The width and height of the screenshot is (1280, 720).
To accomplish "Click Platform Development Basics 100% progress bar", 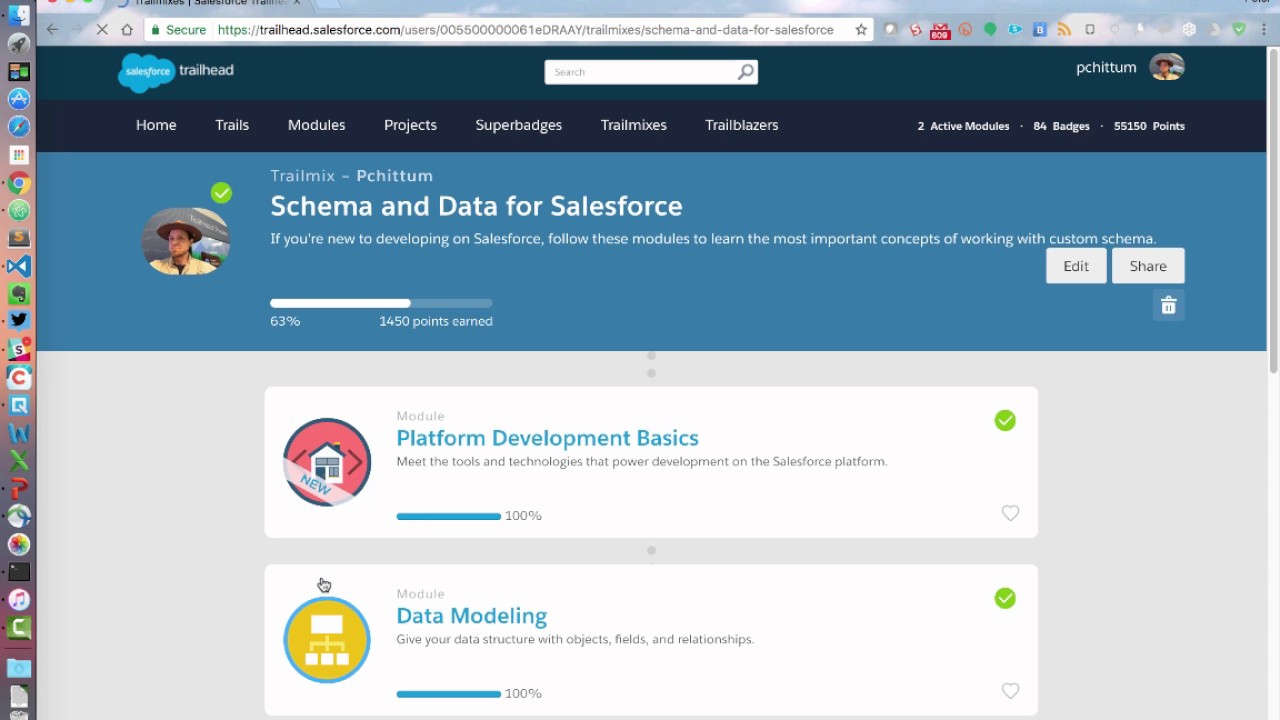I will coord(448,516).
